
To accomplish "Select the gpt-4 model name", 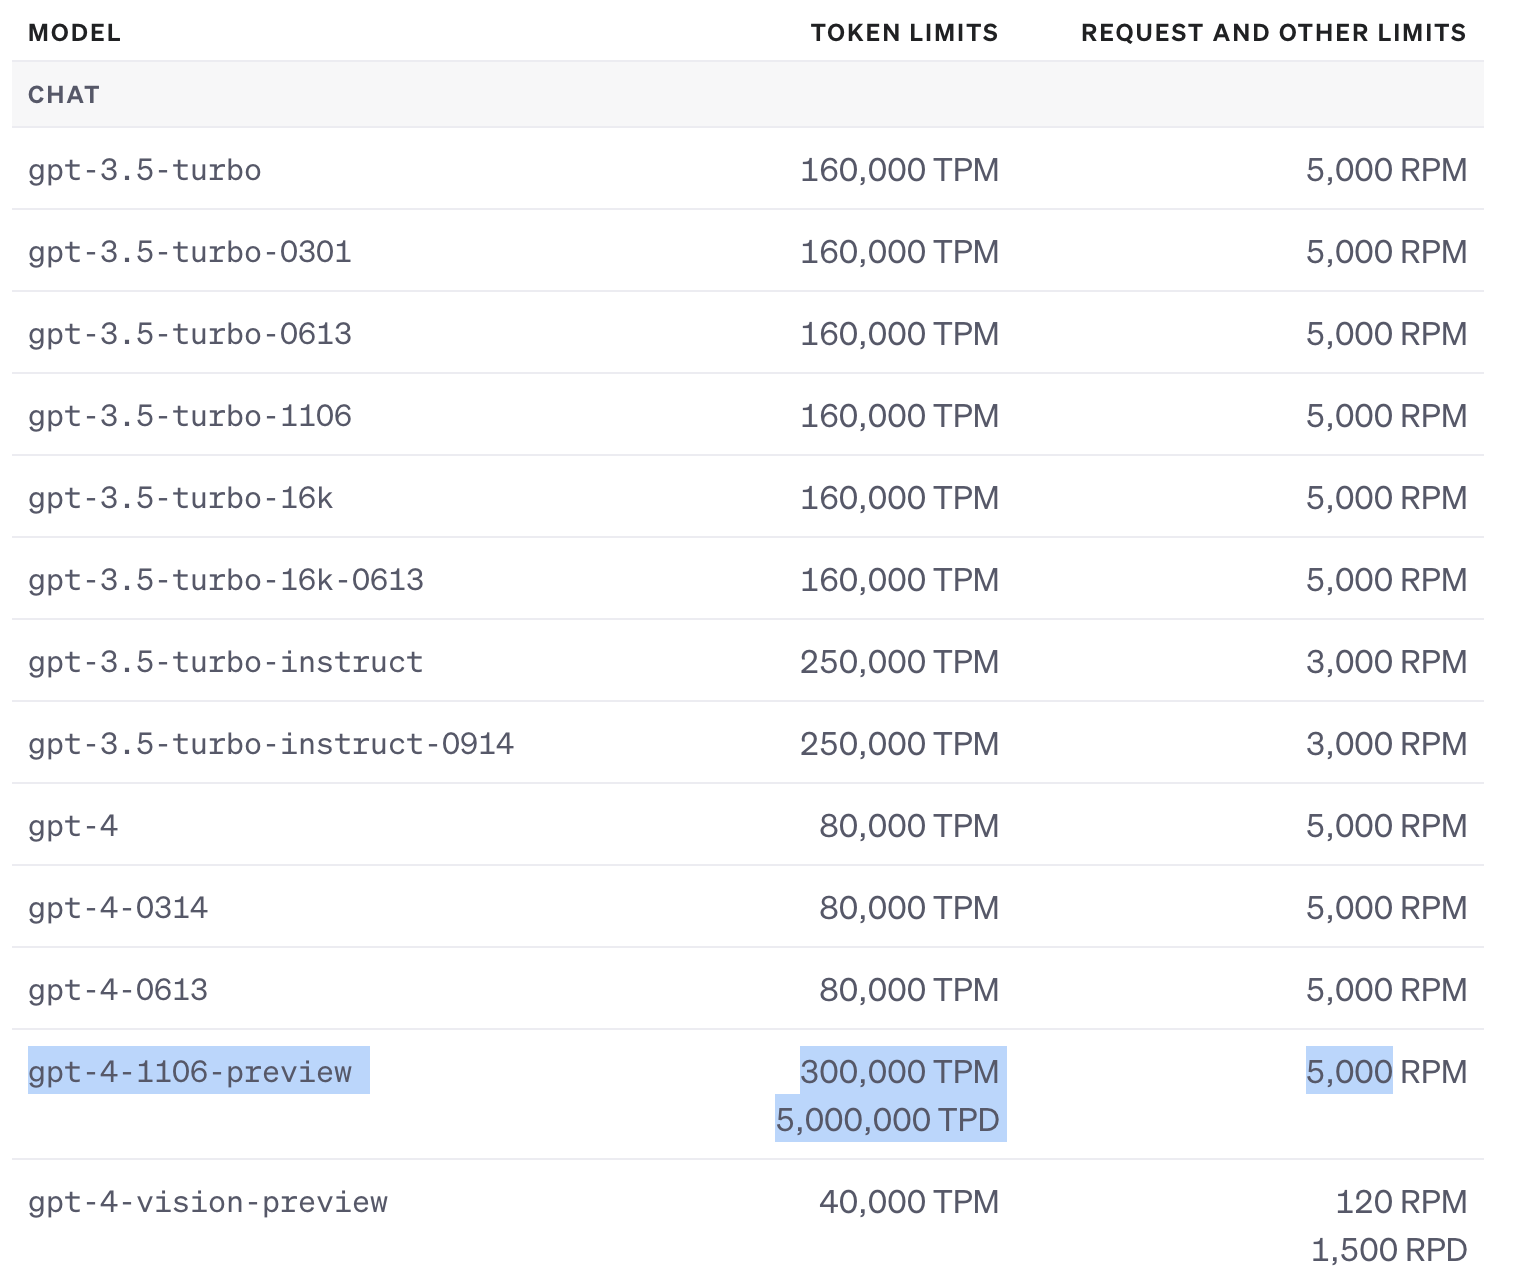I will coord(73,826).
